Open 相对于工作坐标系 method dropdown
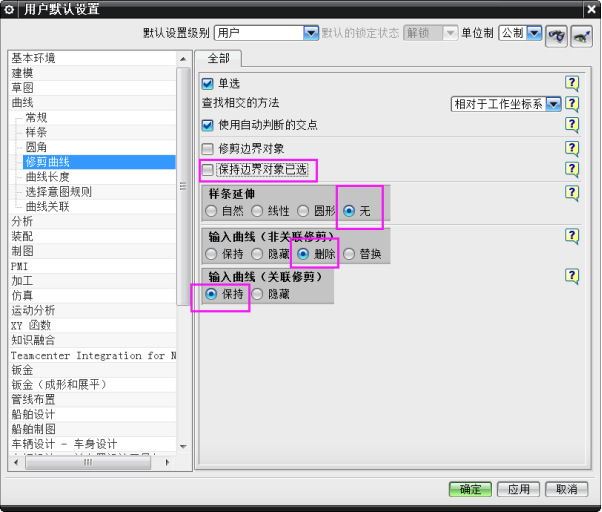 [x=553, y=104]
